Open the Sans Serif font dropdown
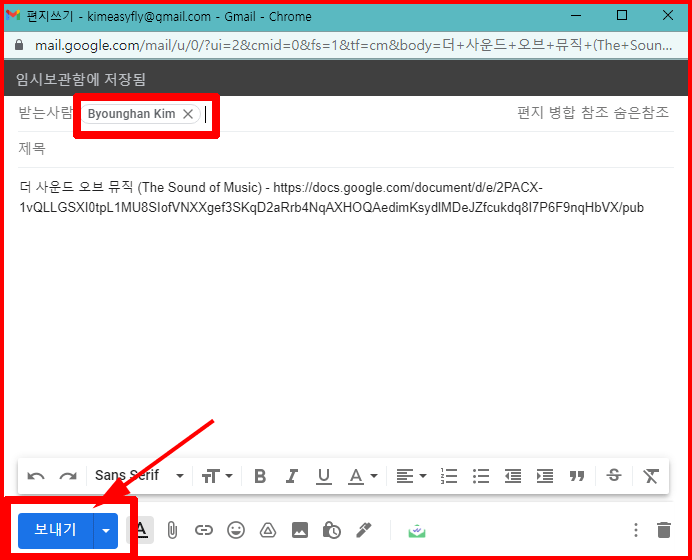Image resolution: width=692 pixels, height=560 pixels. click(x=139, y=475)
